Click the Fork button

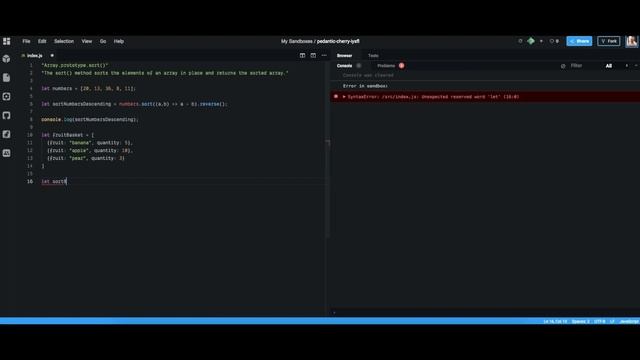pos(609,41)
